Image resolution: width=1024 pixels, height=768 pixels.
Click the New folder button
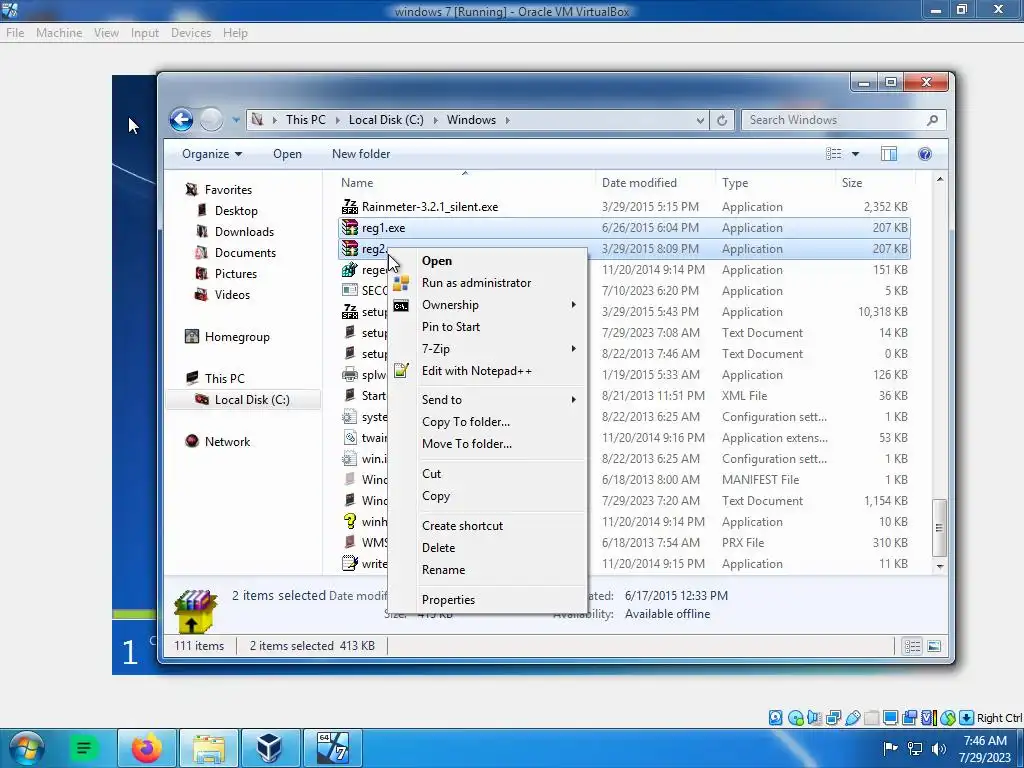pyautogui.click(x=361, y=154)
